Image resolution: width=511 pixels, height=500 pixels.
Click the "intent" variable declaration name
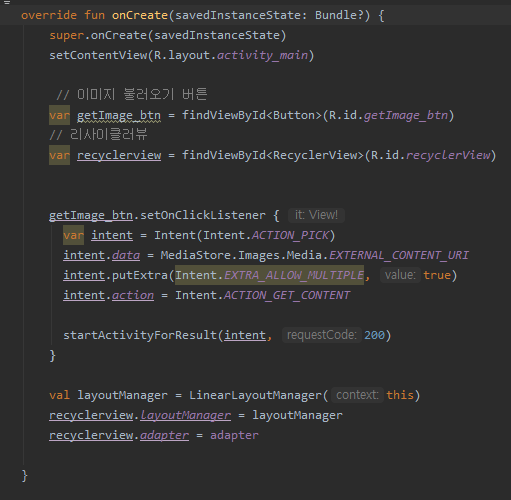(x=112, y=235)
